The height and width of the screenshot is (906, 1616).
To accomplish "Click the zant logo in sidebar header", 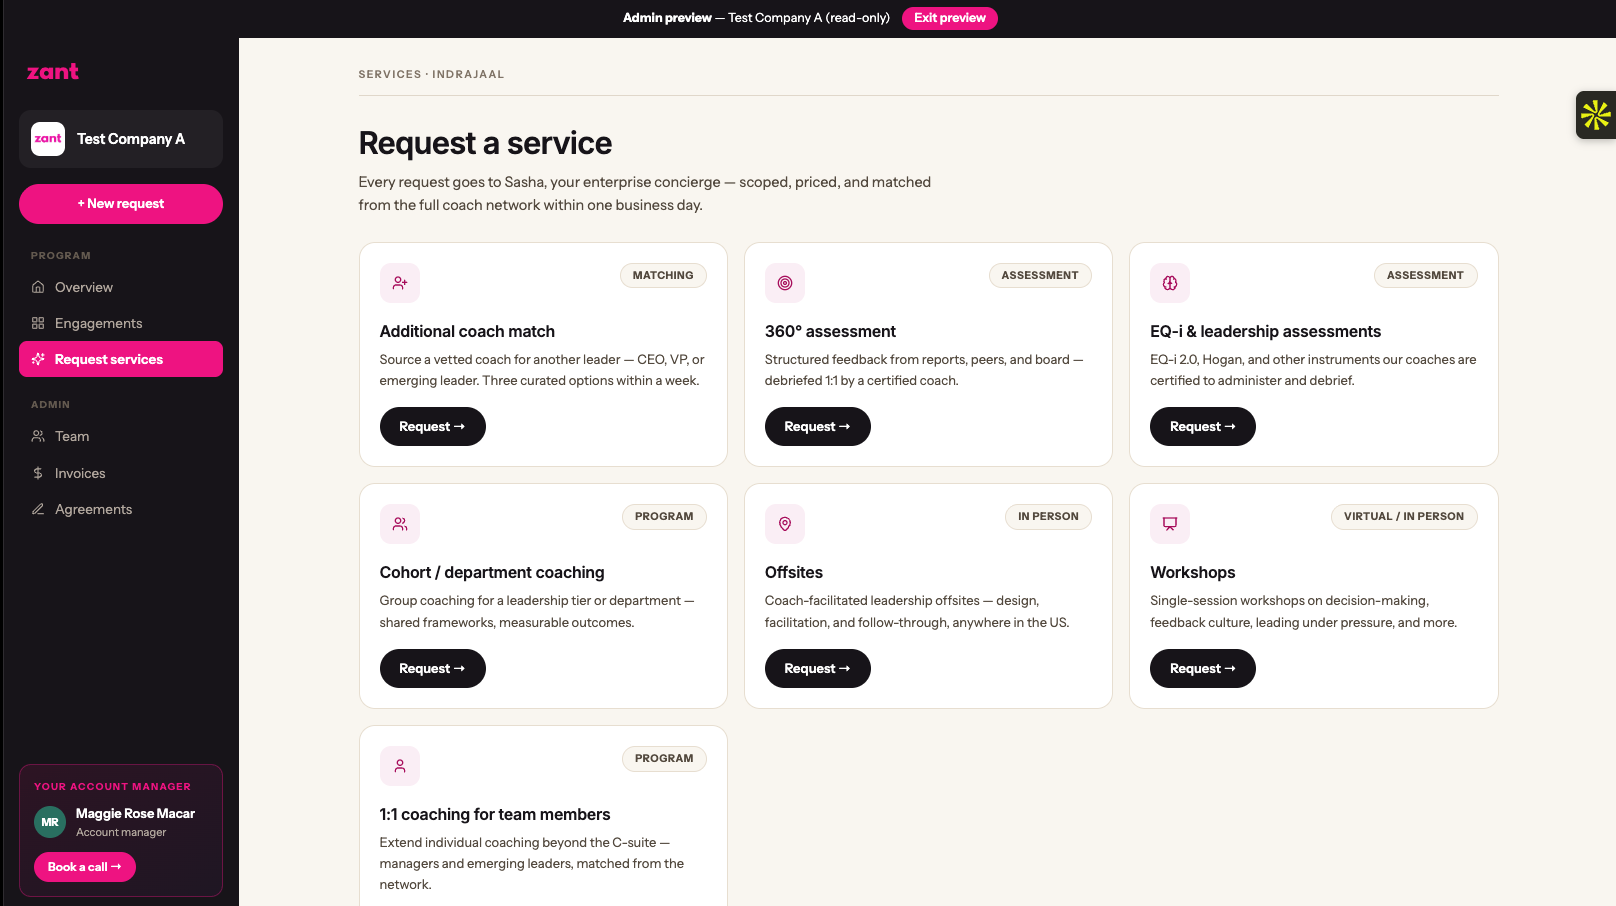I will point(52,72).
